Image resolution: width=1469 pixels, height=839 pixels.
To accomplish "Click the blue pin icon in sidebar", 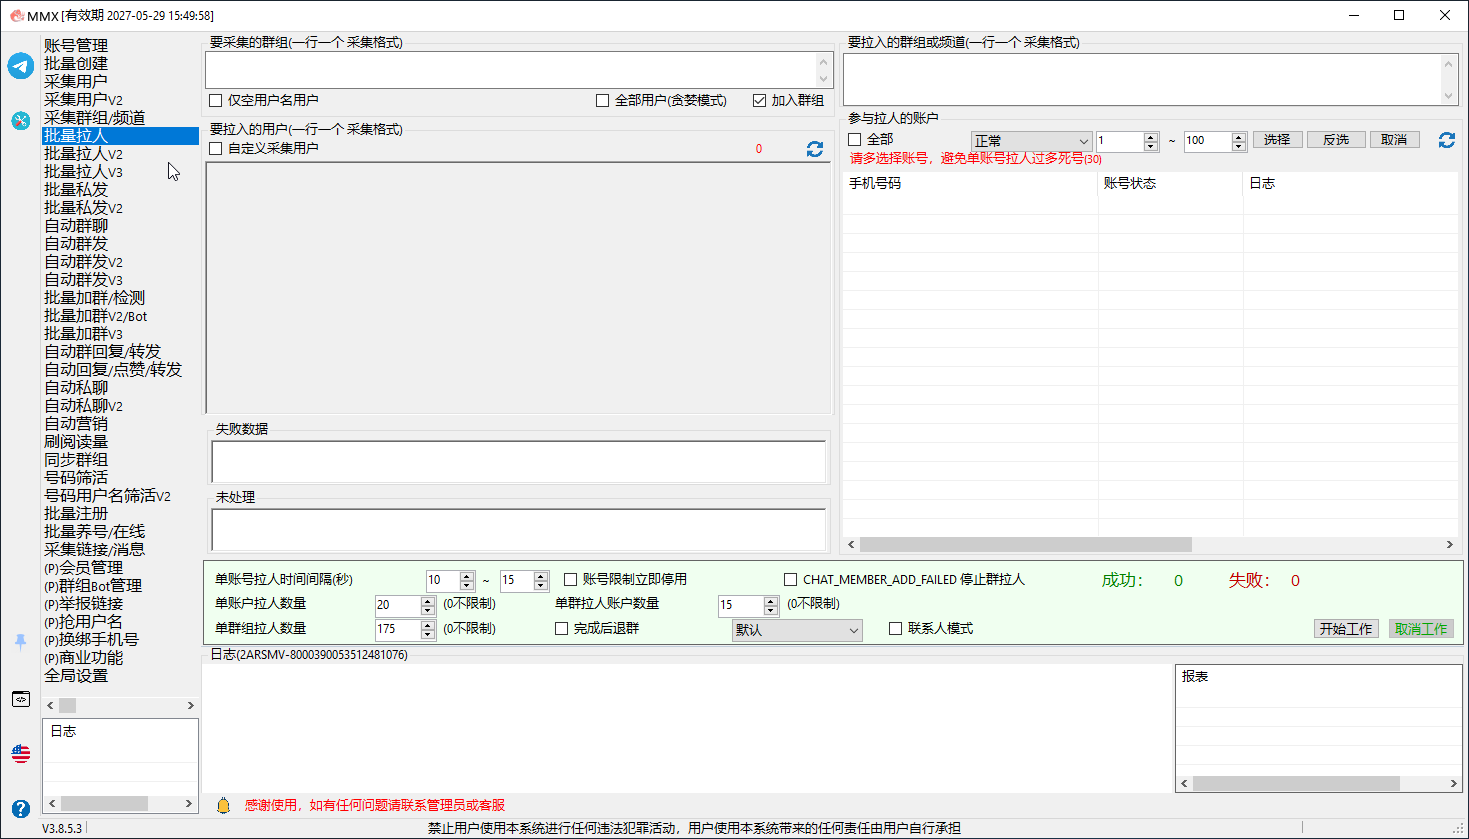I will pos(21,642).
